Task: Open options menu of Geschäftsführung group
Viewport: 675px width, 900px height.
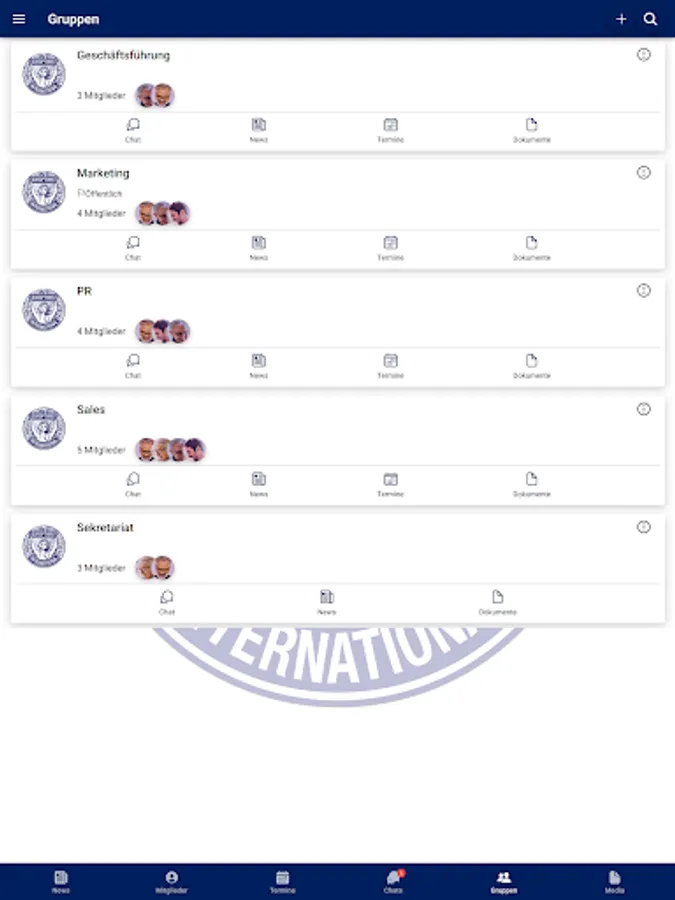Action: (643, 55)
